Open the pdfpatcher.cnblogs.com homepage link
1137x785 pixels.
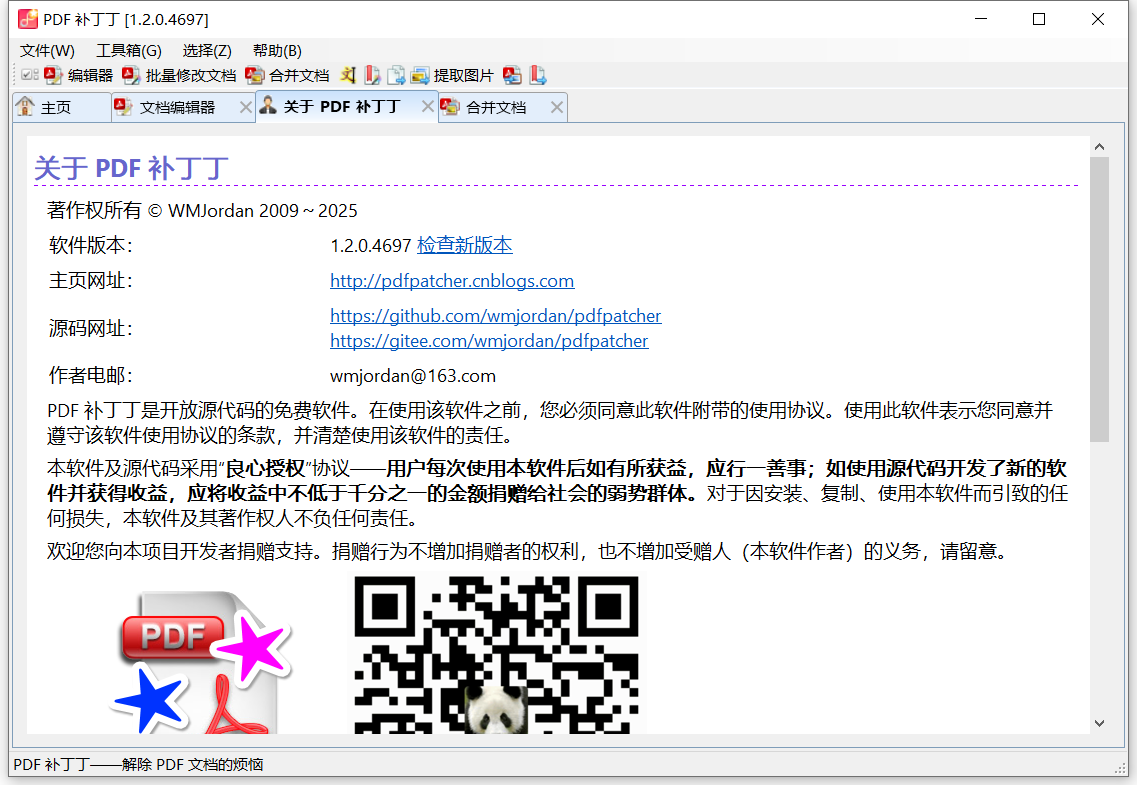452,281
